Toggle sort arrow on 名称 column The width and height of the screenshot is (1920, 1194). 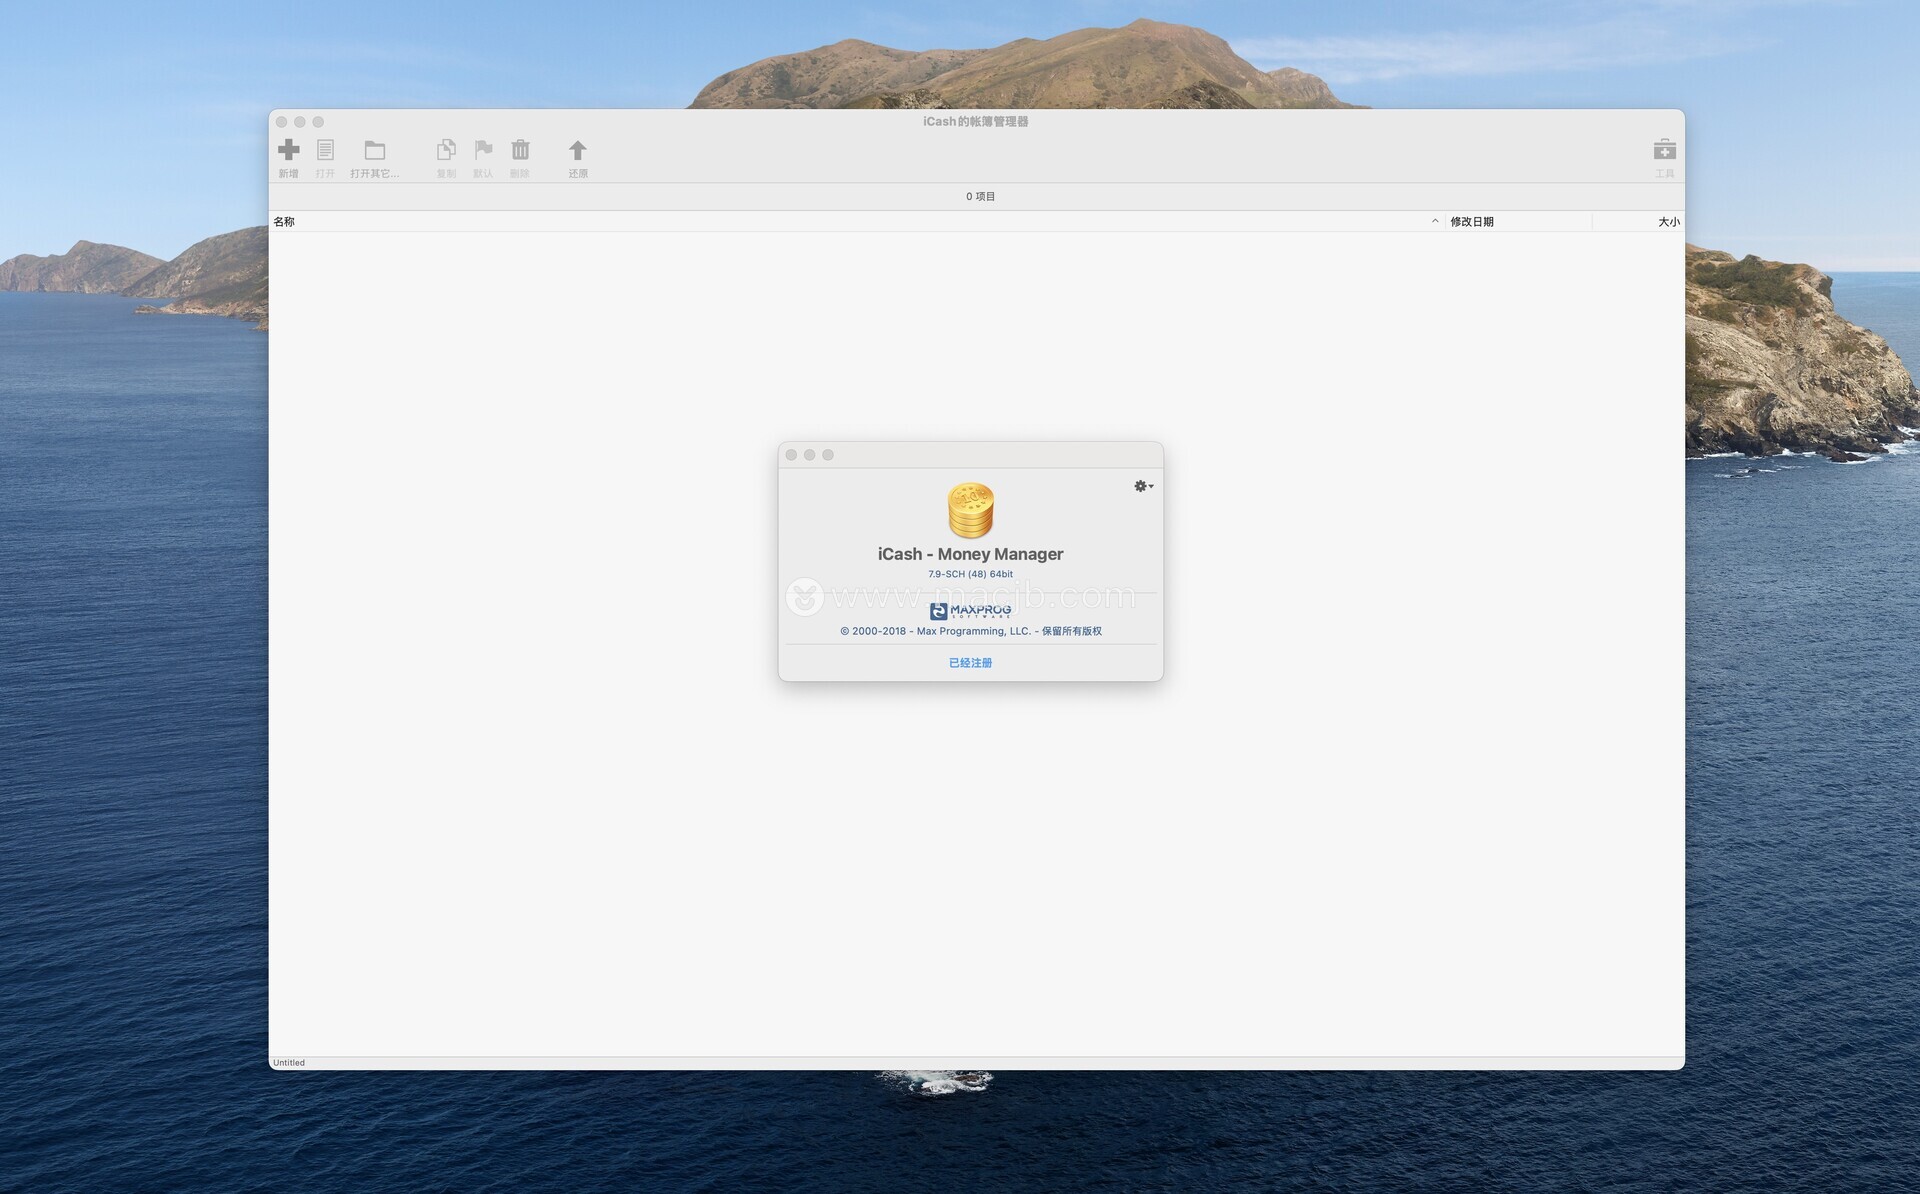tap(1435, 222)
